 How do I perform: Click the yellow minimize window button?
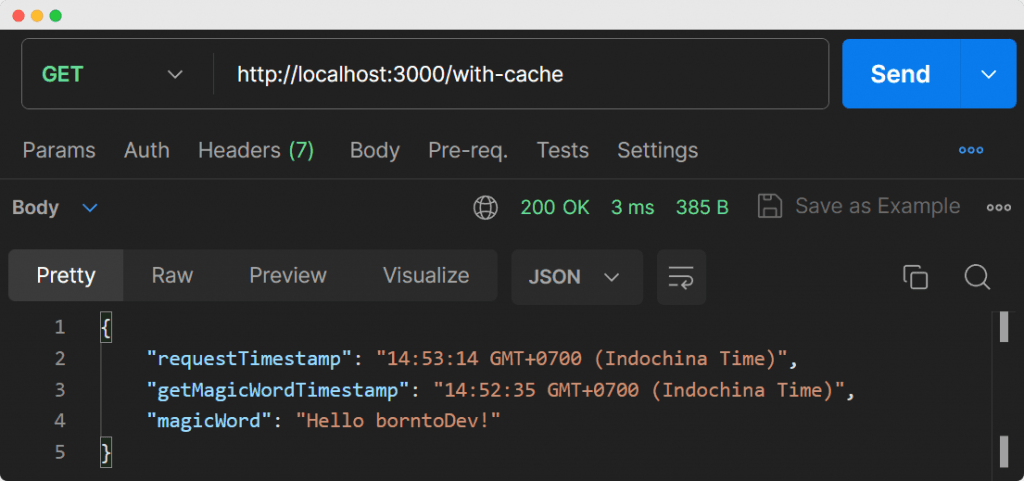pos(37,16)
